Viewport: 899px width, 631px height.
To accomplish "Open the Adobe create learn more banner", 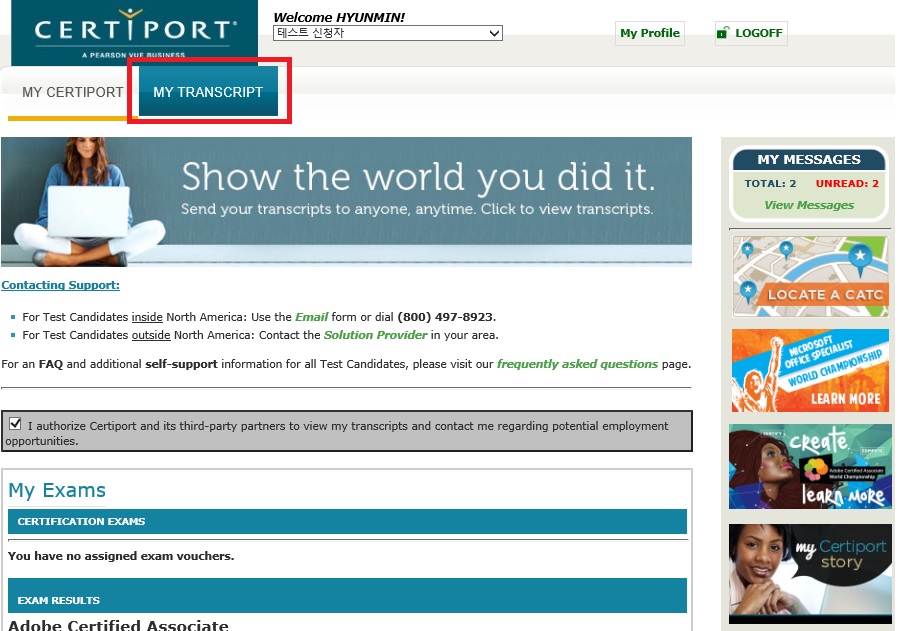I will pyautogui.click(x=810, y=467).
